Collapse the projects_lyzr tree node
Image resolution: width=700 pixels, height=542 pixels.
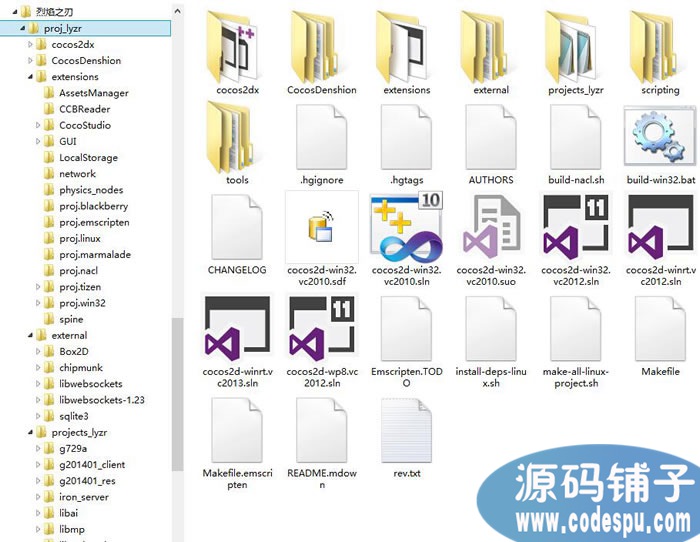(30, 432)
